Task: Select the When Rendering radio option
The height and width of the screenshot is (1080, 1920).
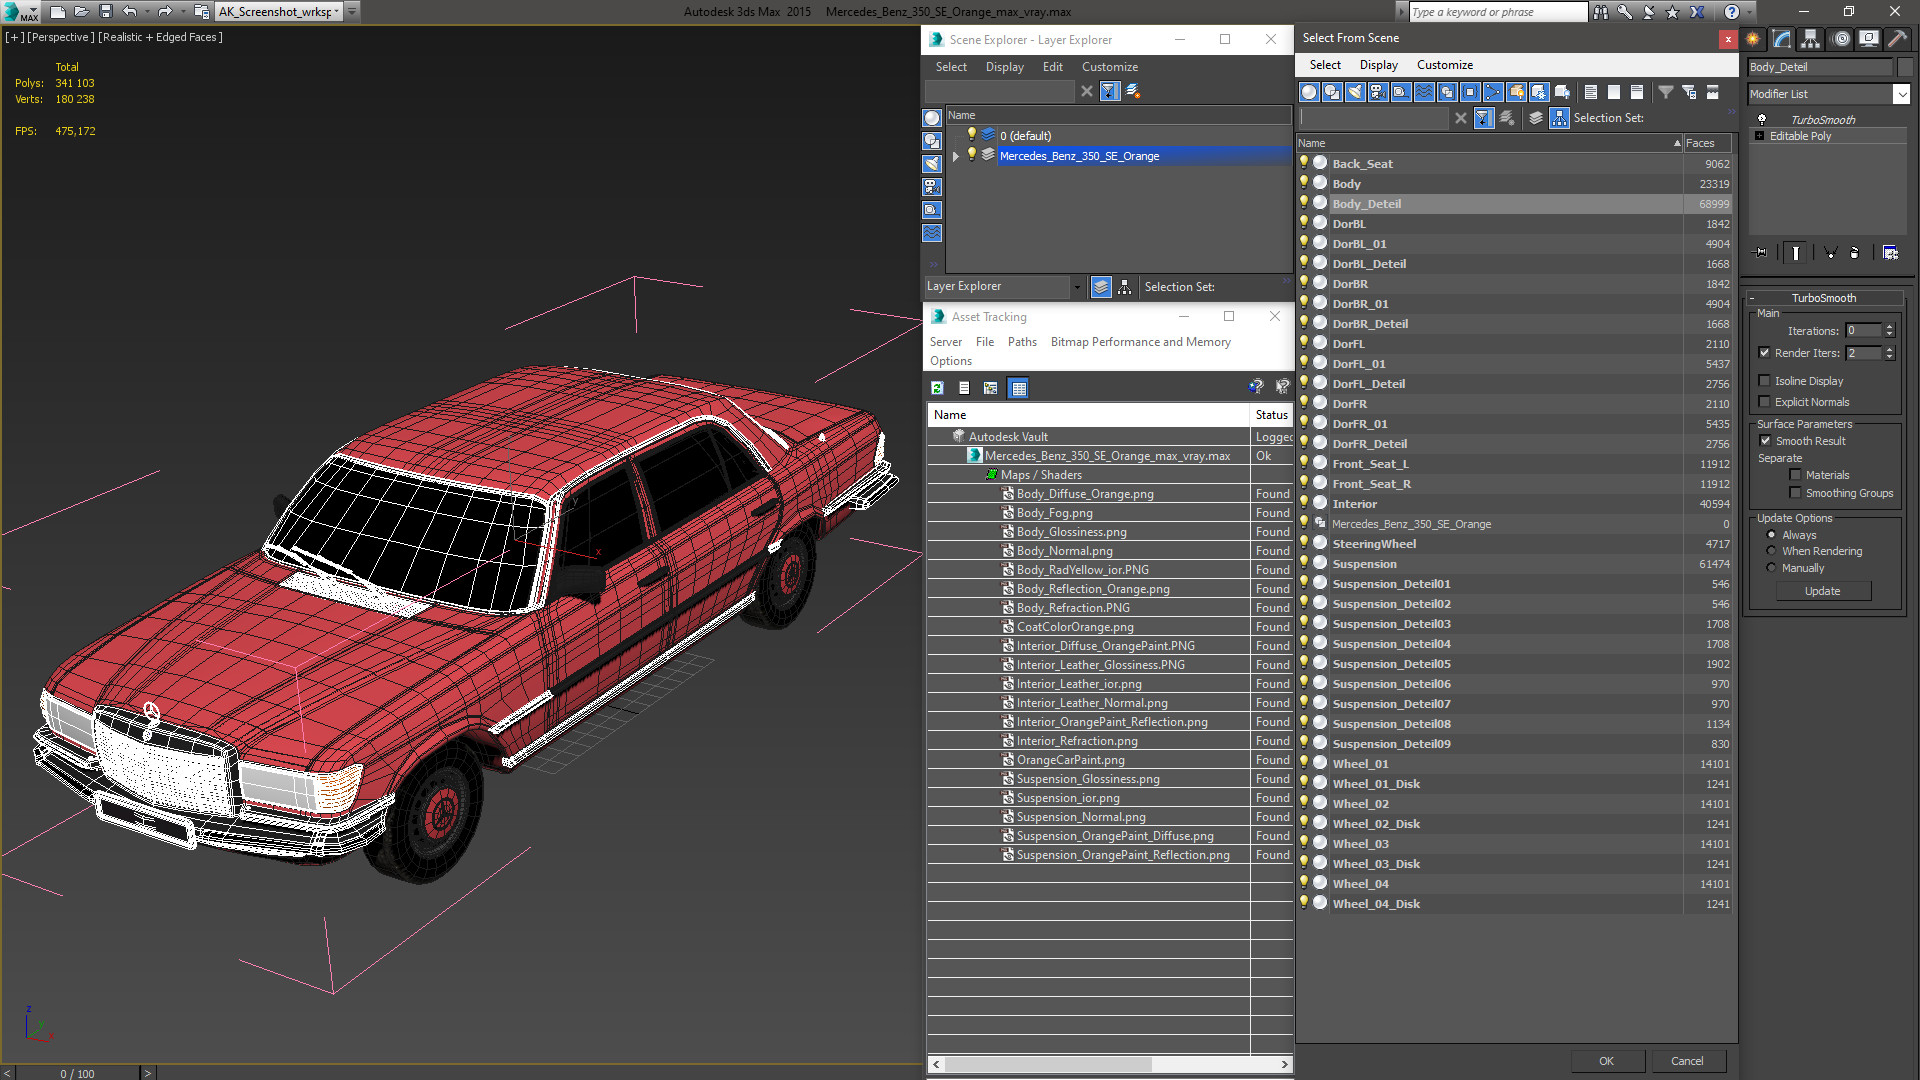Action: click(x=1771, y=551)
